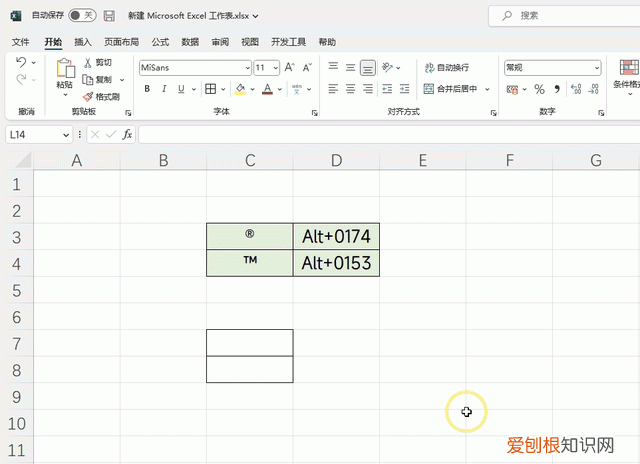Open the number format 常规 dropdown

tap(597, 68)
